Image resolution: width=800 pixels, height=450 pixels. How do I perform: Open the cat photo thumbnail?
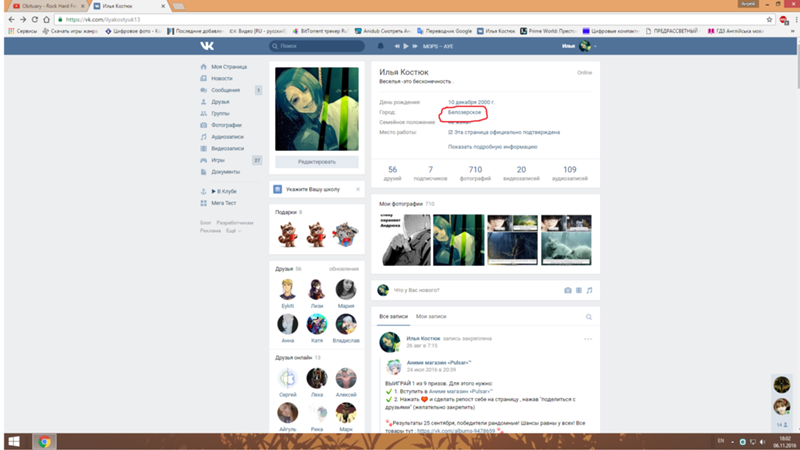pos(566,240)
